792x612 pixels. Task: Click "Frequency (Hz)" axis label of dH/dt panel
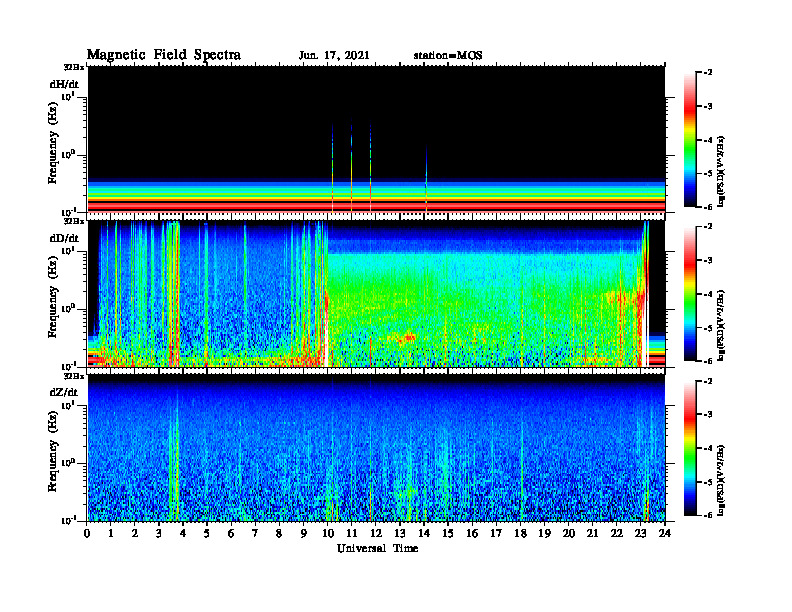pos(53,143)
